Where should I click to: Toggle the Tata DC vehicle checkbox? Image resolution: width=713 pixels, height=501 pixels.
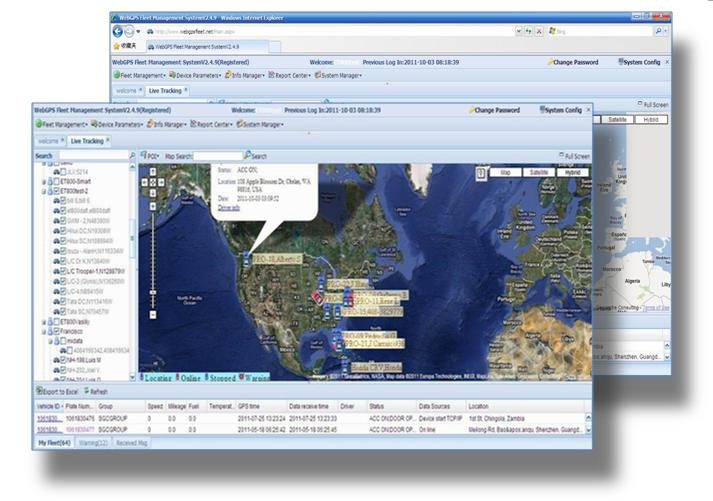click(x=63, y=301)
